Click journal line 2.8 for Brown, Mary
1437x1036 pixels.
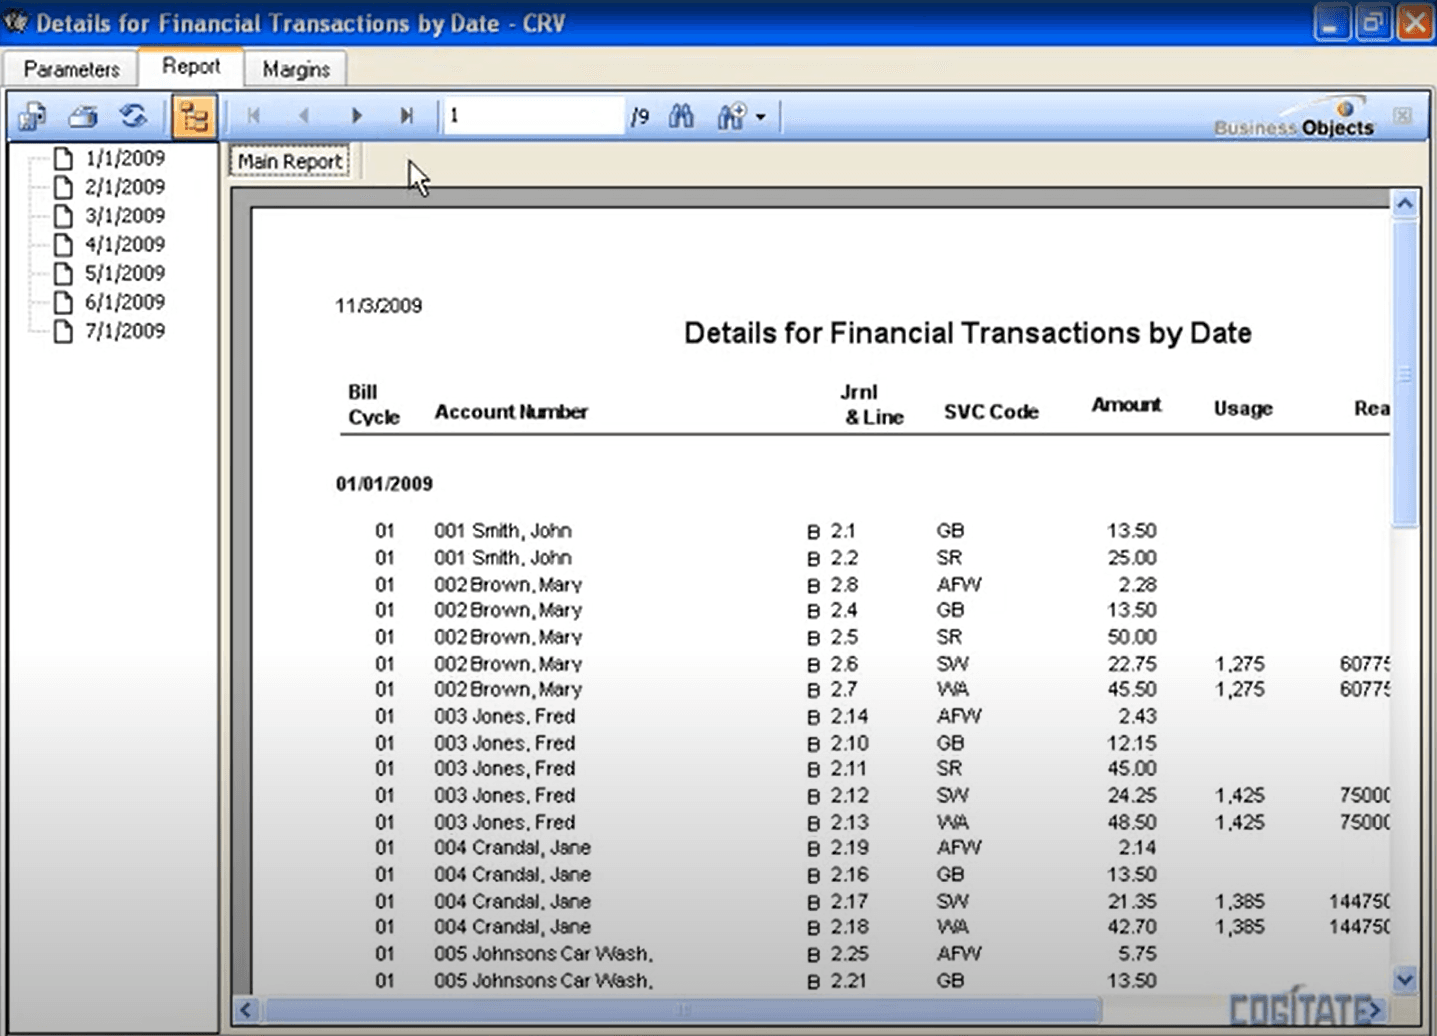[844, 585]
